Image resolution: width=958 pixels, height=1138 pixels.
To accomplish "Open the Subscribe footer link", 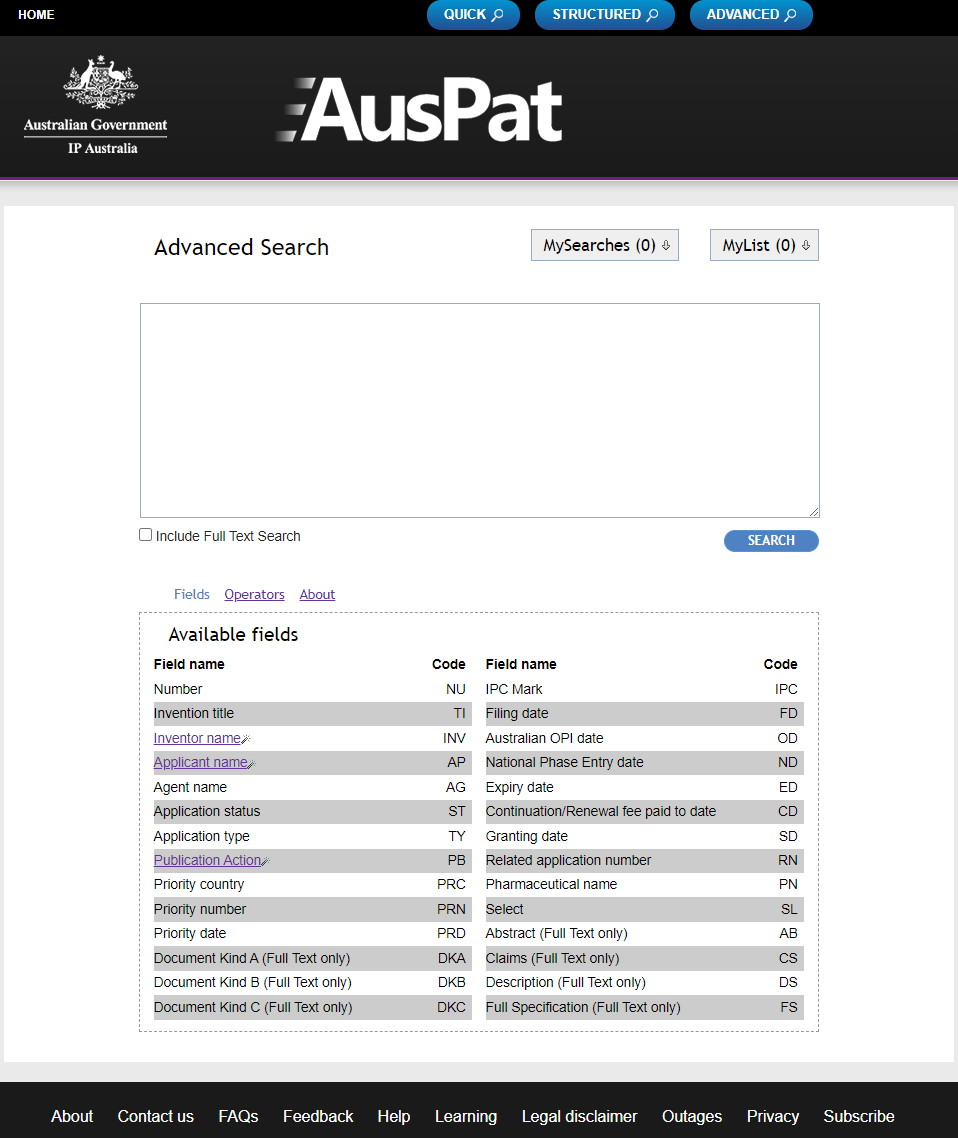I will point(859,1116).
